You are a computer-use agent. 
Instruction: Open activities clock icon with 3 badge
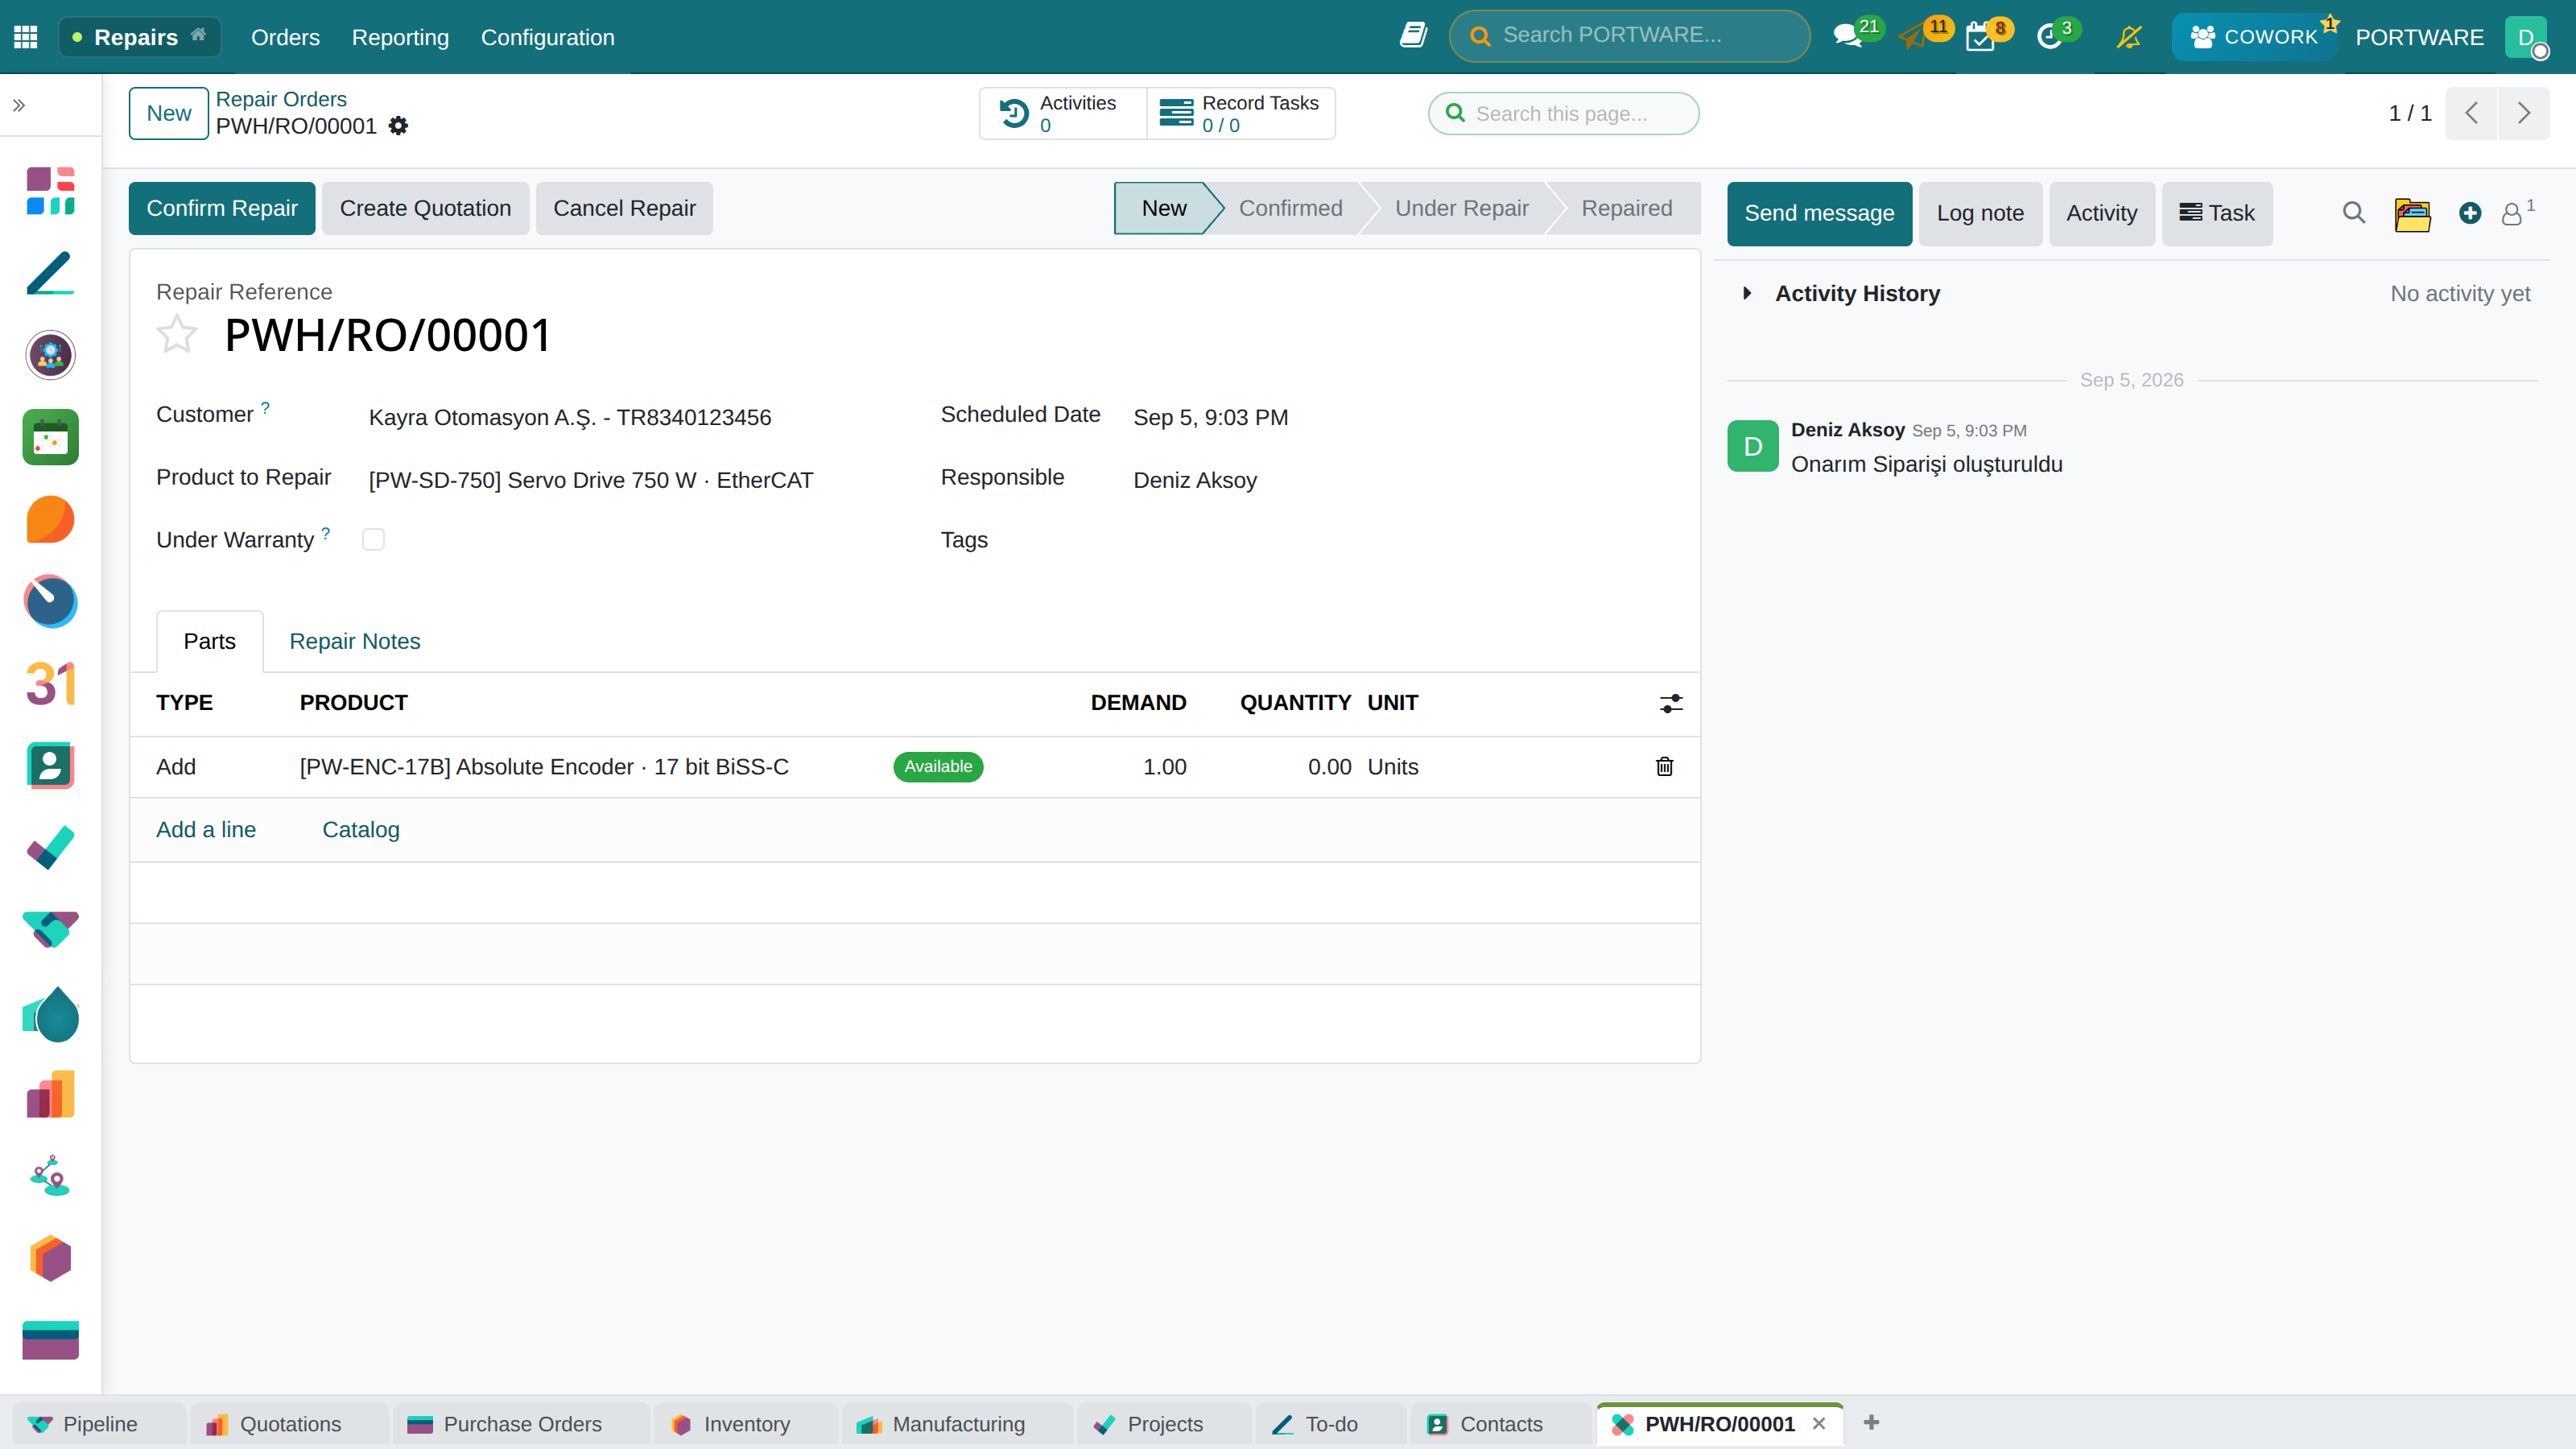click(x=2051, y=37)
